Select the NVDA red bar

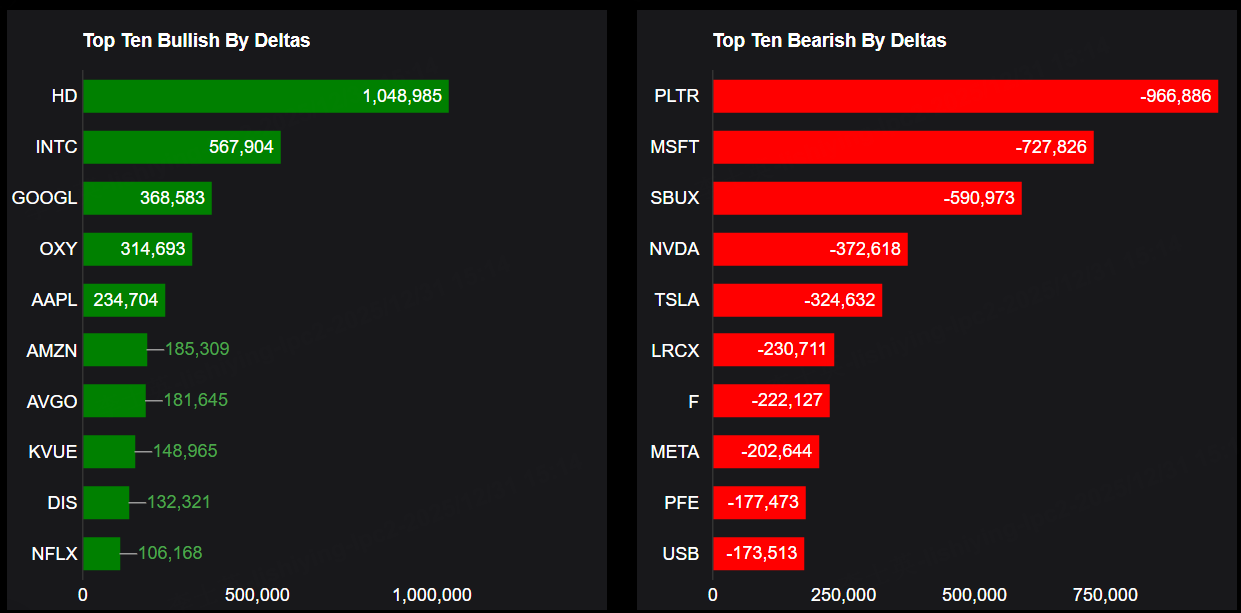coord(810,249)
